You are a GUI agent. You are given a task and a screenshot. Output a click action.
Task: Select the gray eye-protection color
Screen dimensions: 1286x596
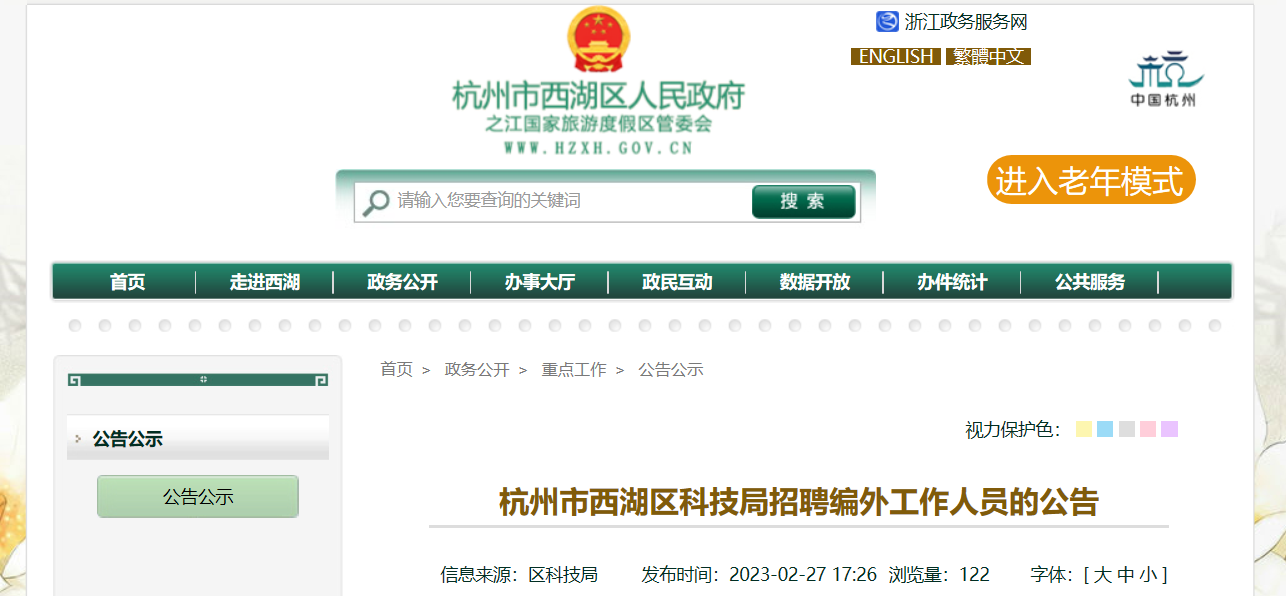pos(1126,429)
